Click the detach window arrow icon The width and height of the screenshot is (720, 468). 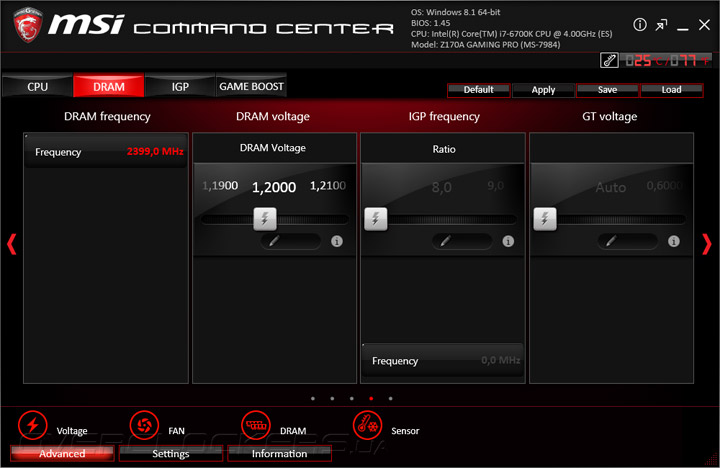pos(661,25)
